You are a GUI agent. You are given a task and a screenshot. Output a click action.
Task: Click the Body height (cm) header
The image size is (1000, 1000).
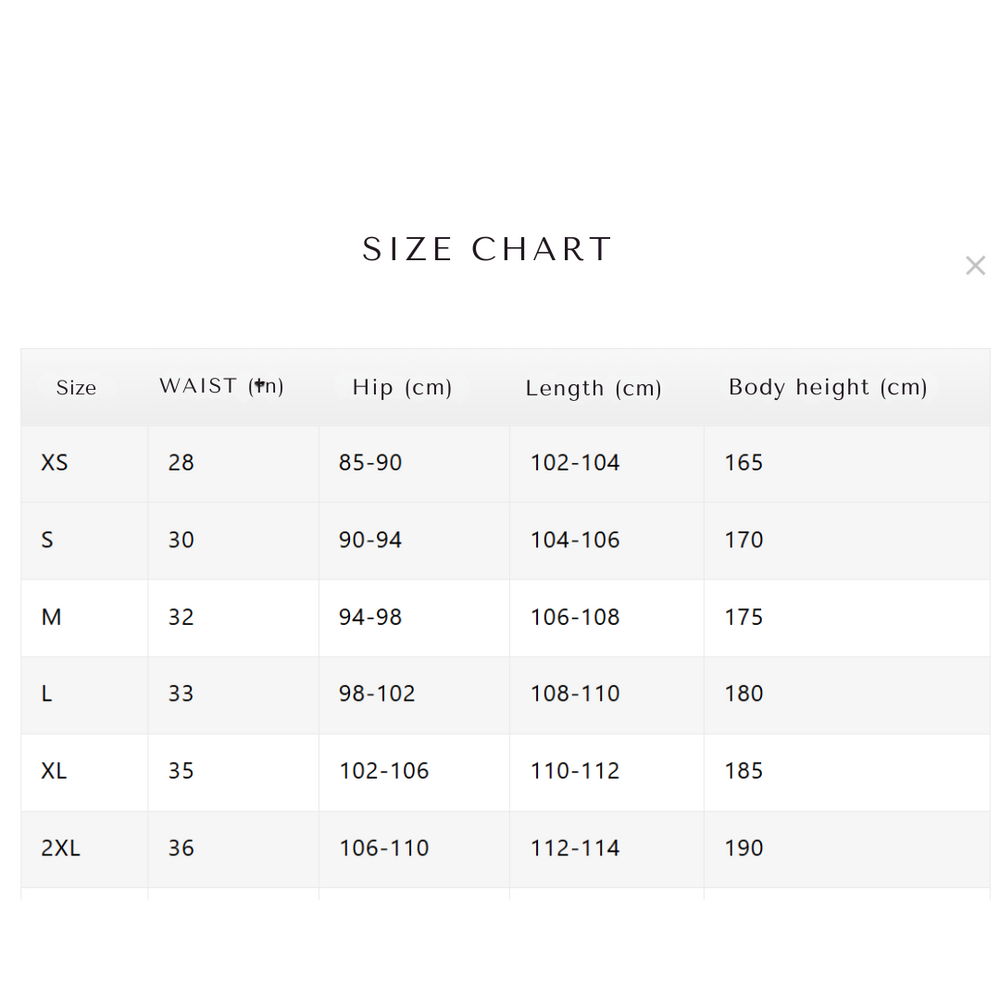pos(827,387)
